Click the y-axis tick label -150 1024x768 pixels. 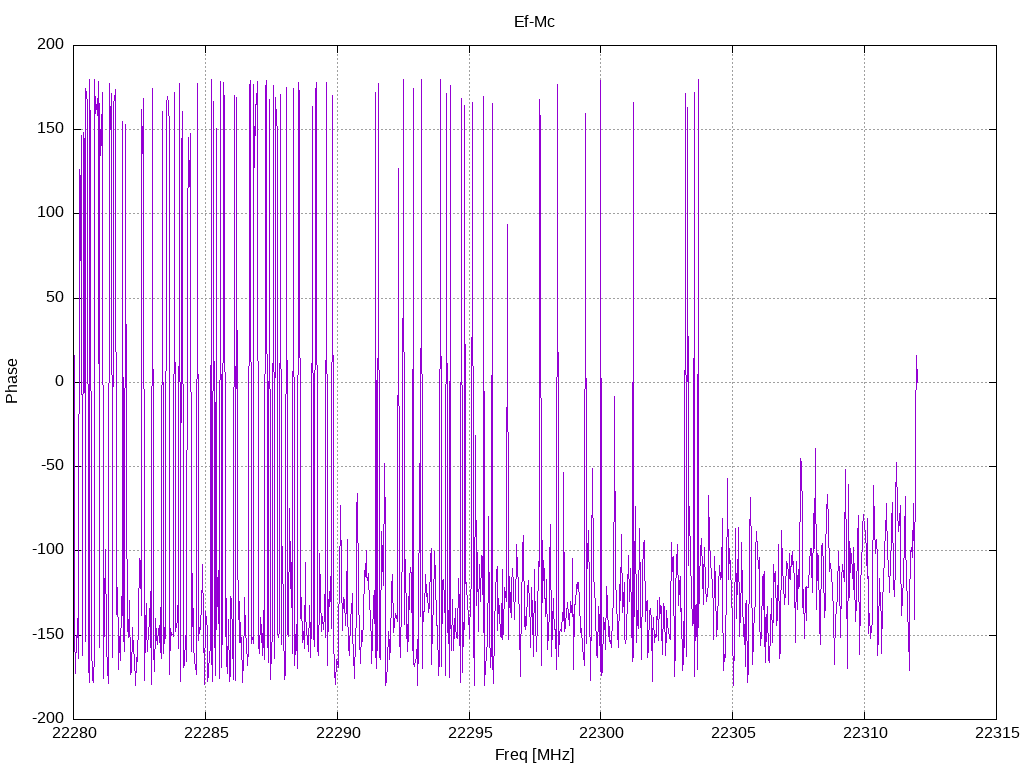tap(48, 634)
